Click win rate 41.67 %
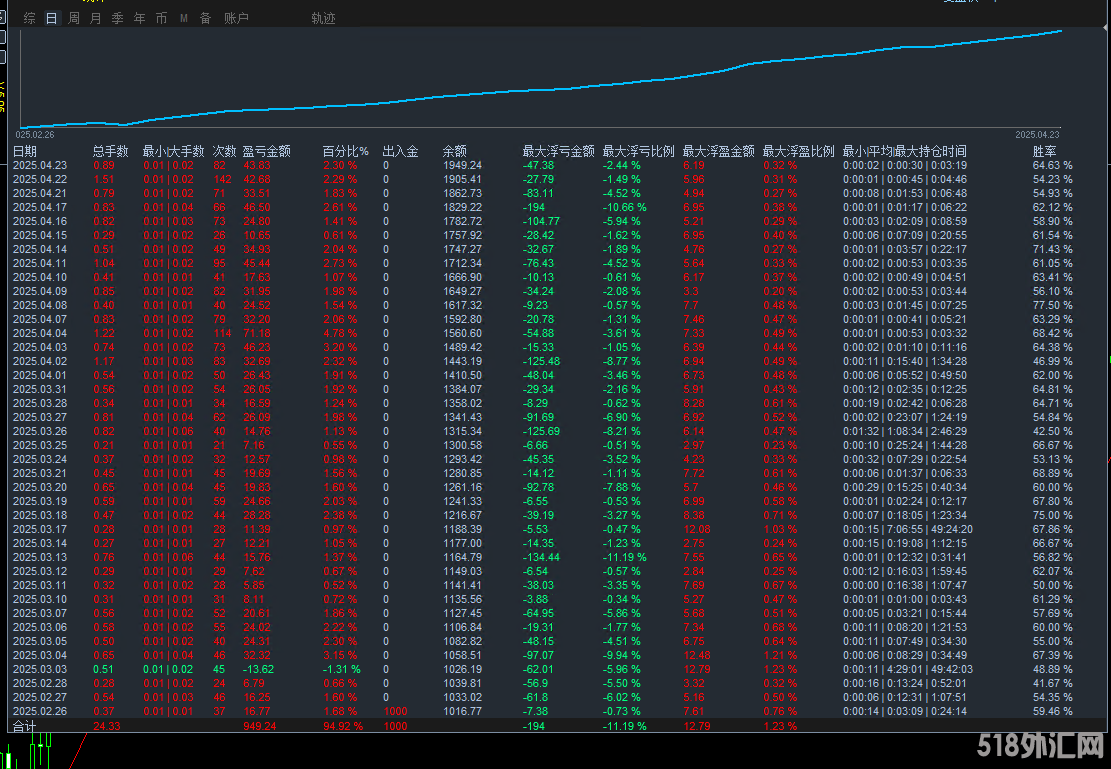Image resolution: width=1111 pixels, height=769 pixels. (x=1053, y=683)
